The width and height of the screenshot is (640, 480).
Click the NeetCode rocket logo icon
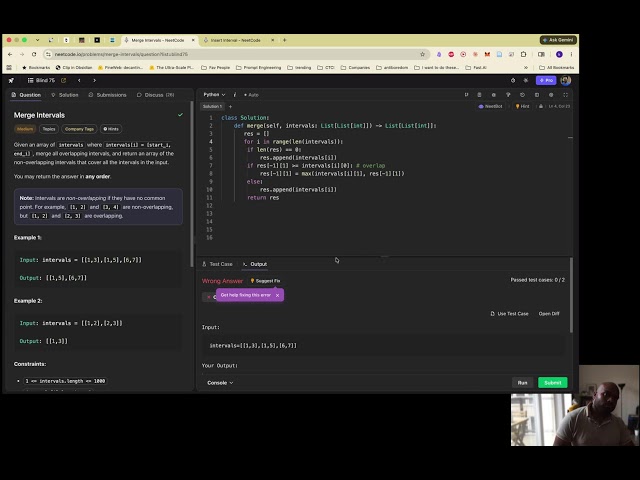(11, 80)
